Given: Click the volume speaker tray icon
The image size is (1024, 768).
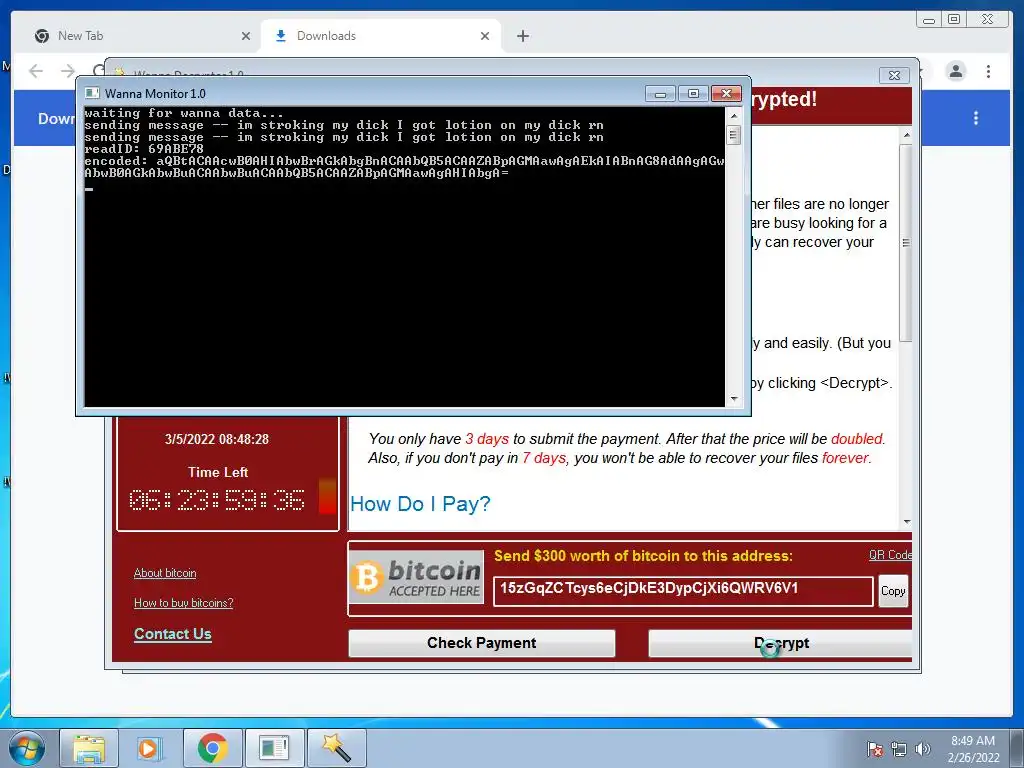Looking at the screenshot, I should [x=923, y=749].
